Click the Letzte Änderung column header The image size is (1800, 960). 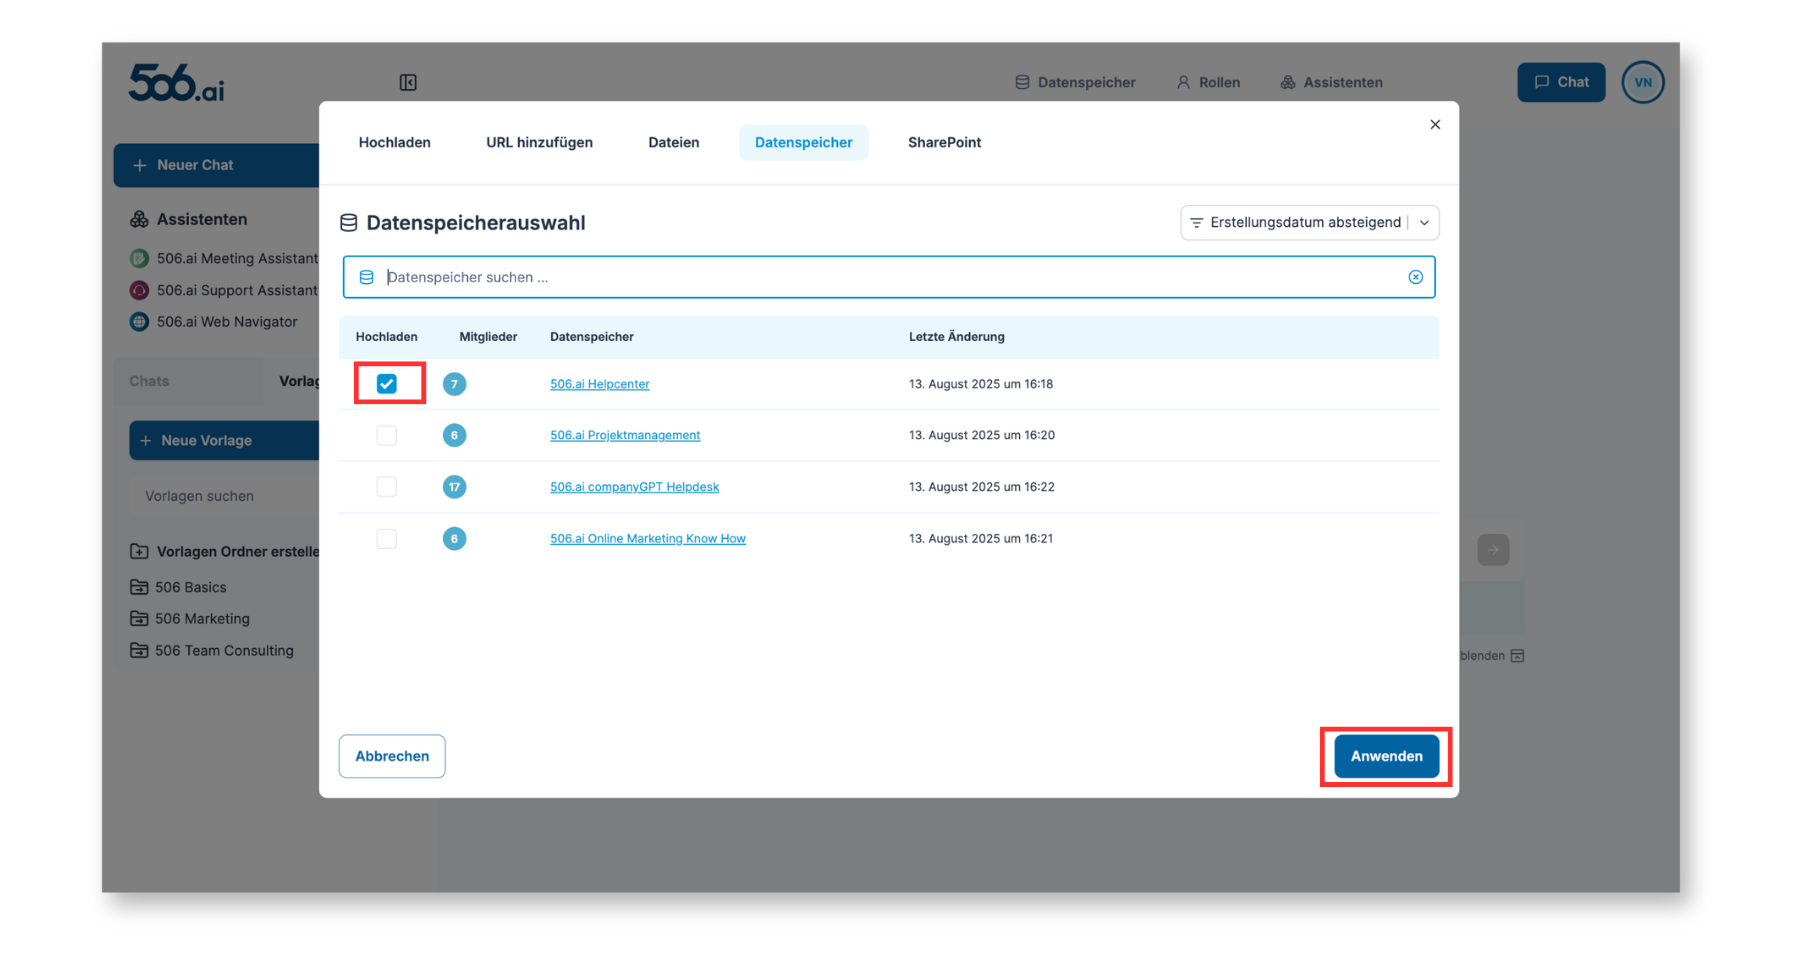957,337
